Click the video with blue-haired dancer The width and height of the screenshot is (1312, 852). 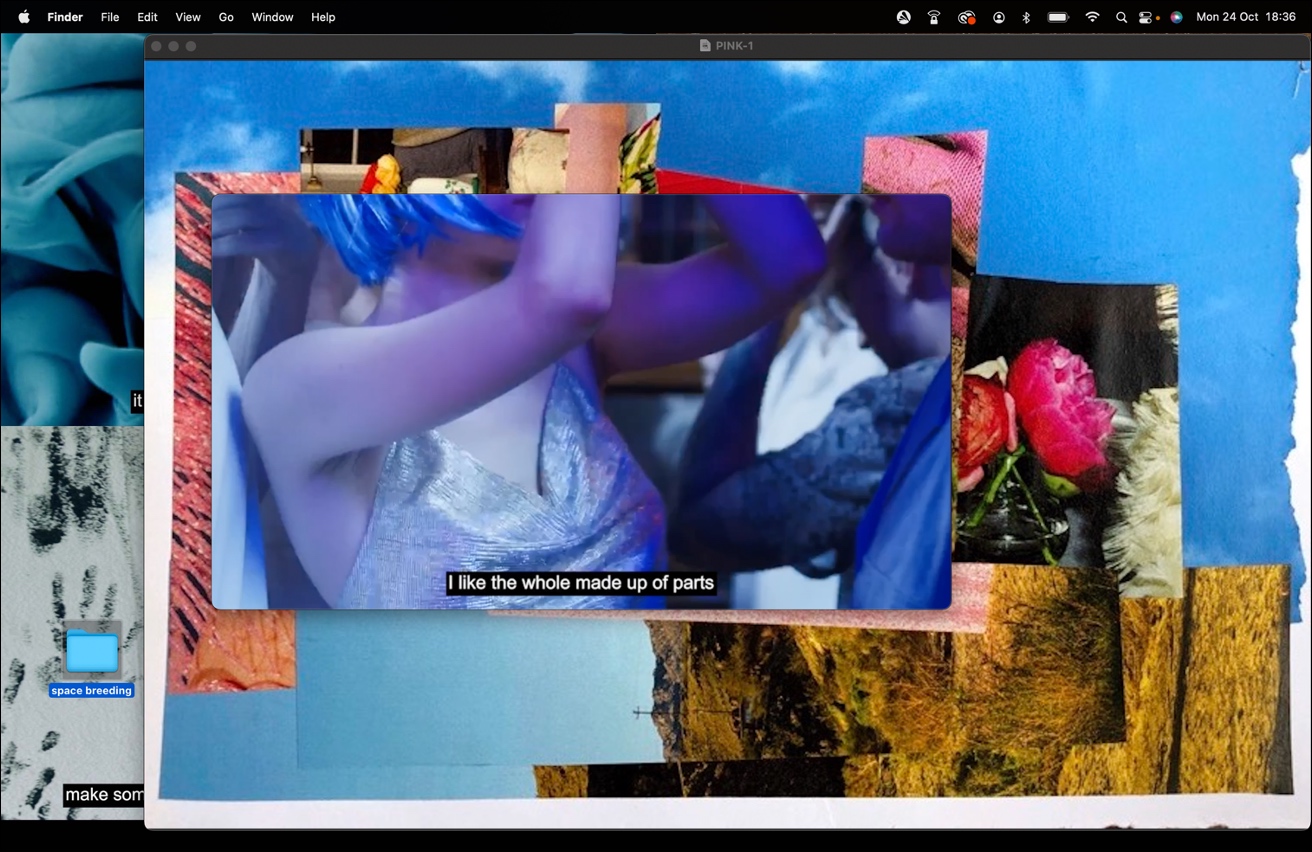pyautogui.click(x=580, y=400)
